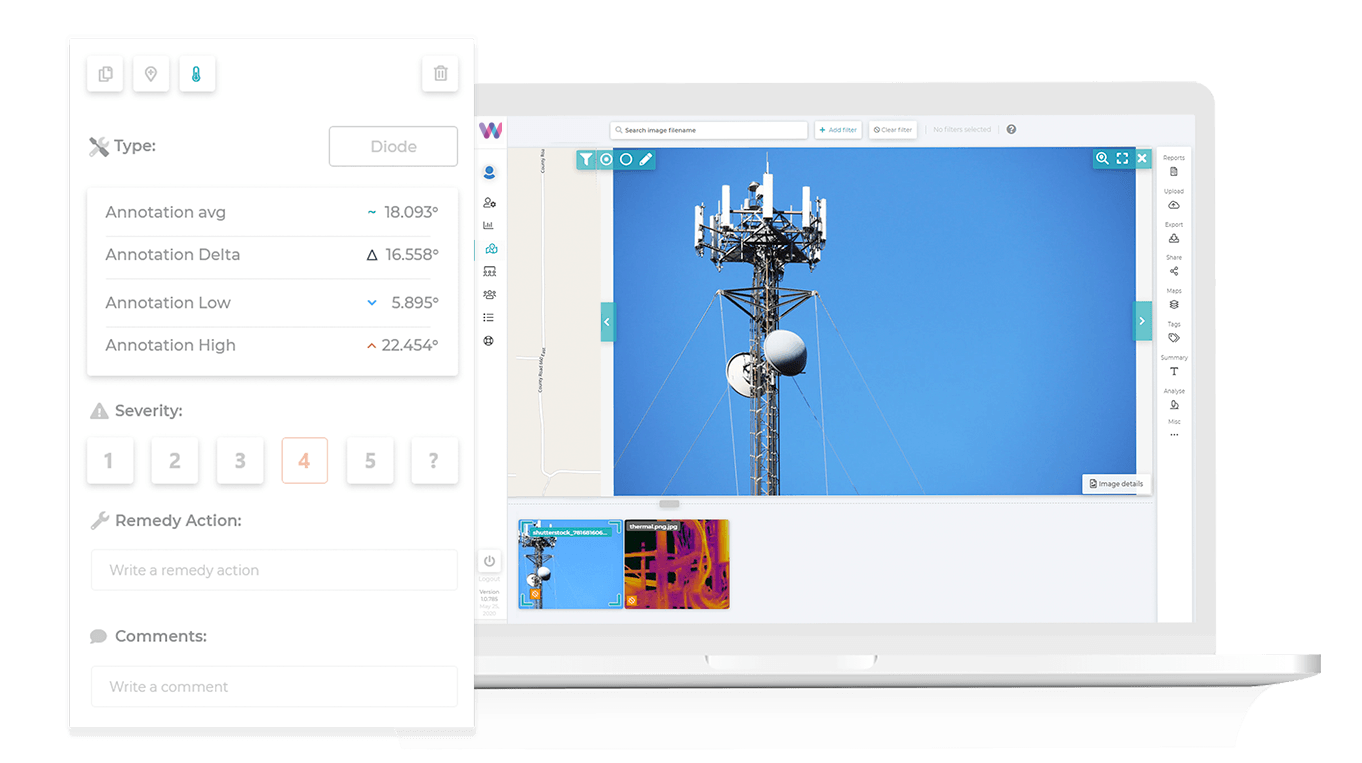Set severity level to 2

174,461
